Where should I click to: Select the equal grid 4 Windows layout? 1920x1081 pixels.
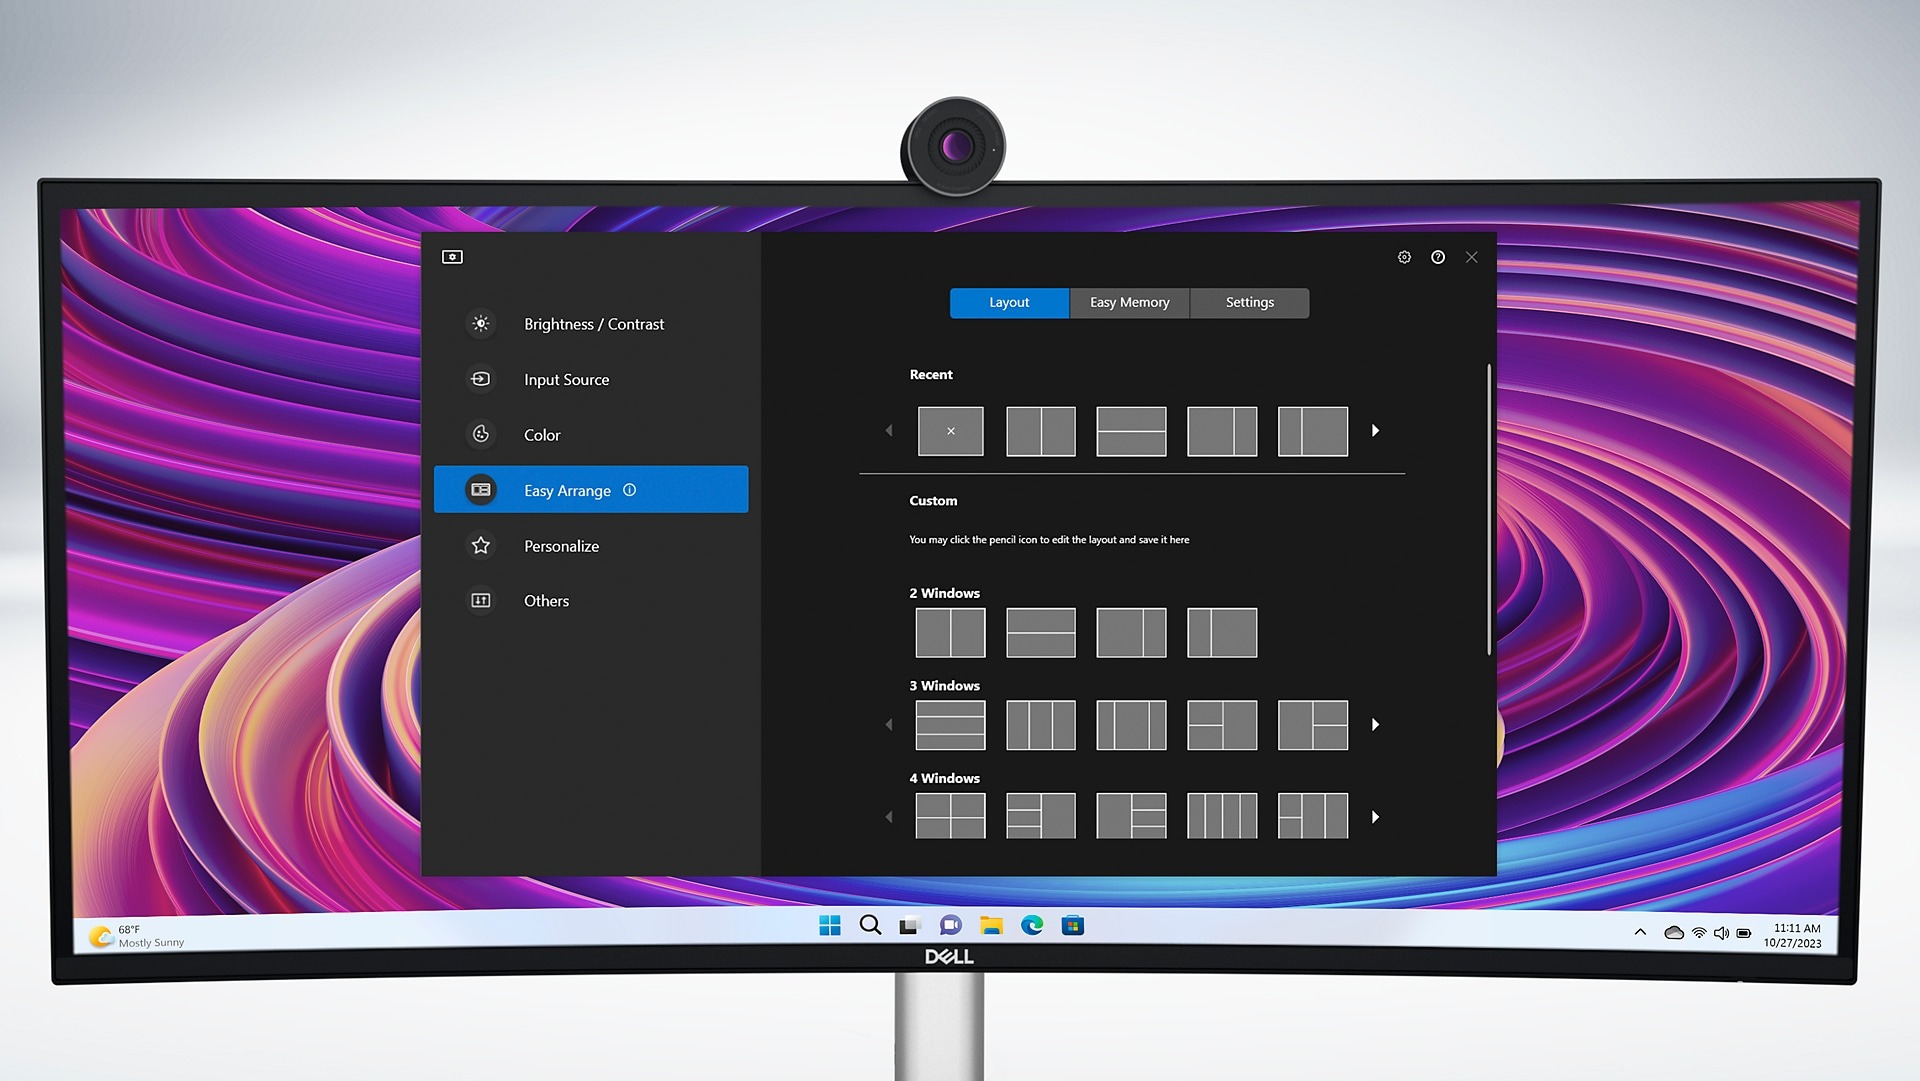(949, 815)
